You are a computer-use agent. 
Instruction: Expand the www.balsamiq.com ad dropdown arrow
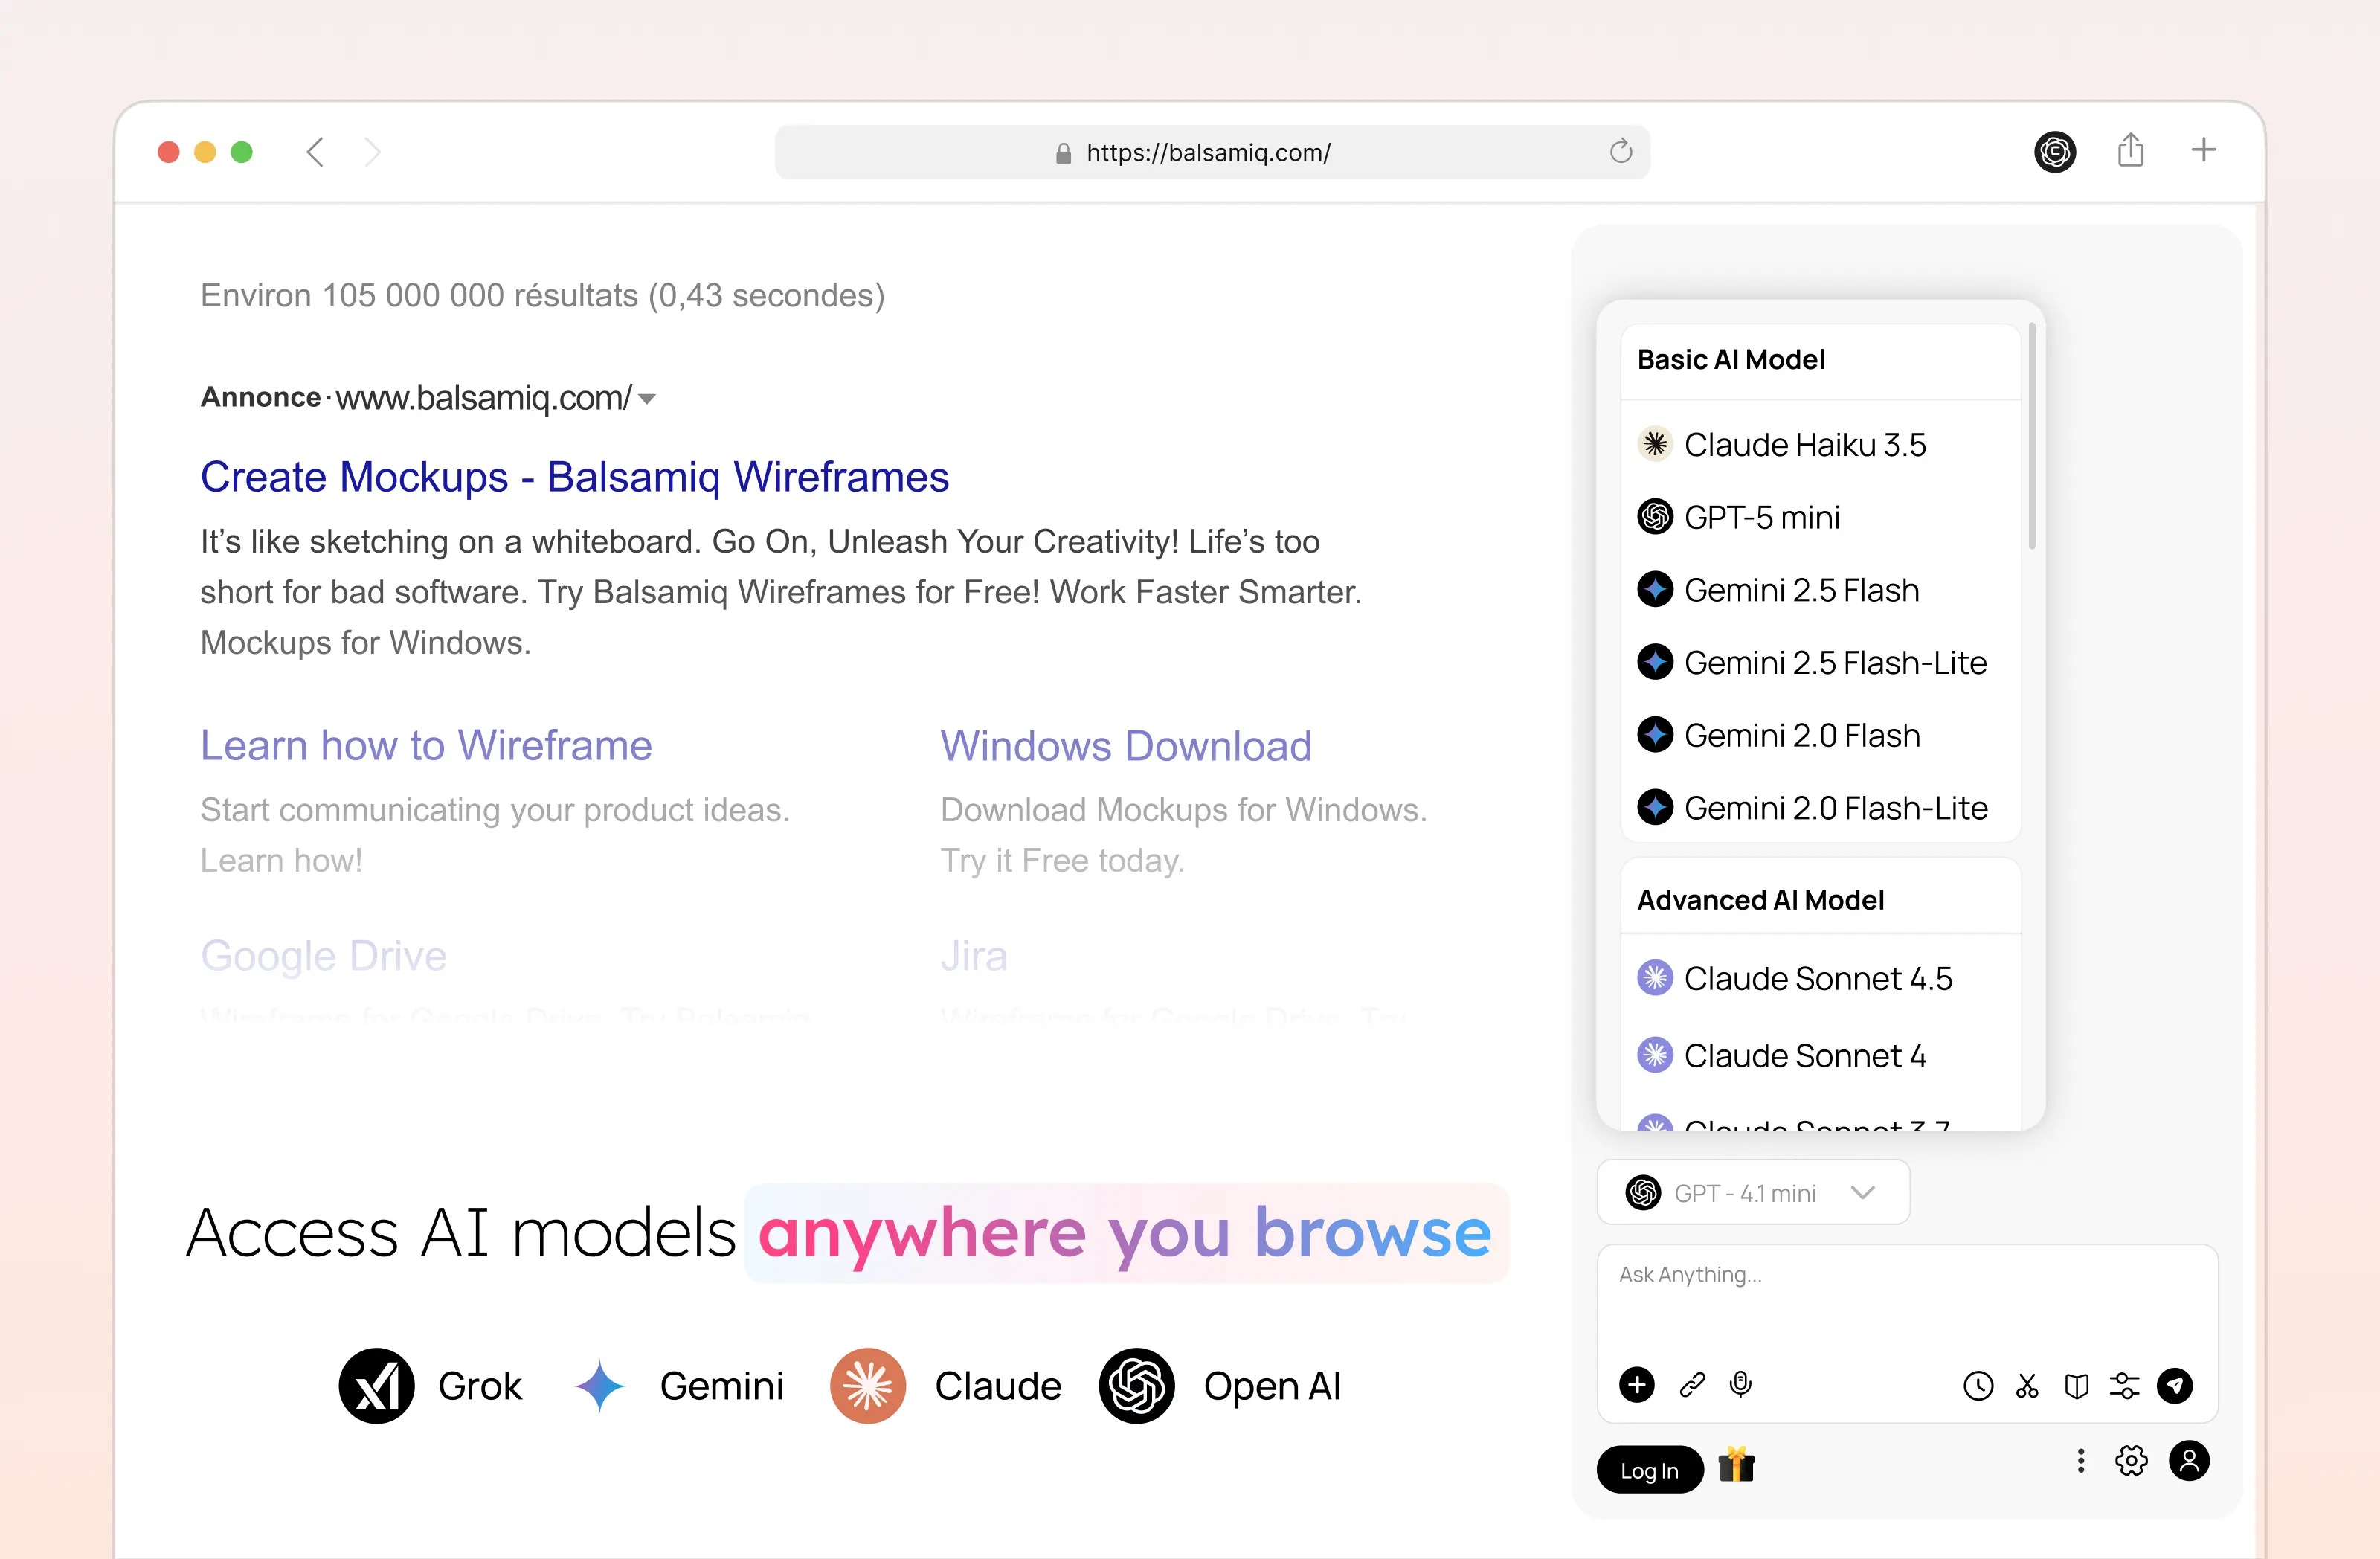647,399
